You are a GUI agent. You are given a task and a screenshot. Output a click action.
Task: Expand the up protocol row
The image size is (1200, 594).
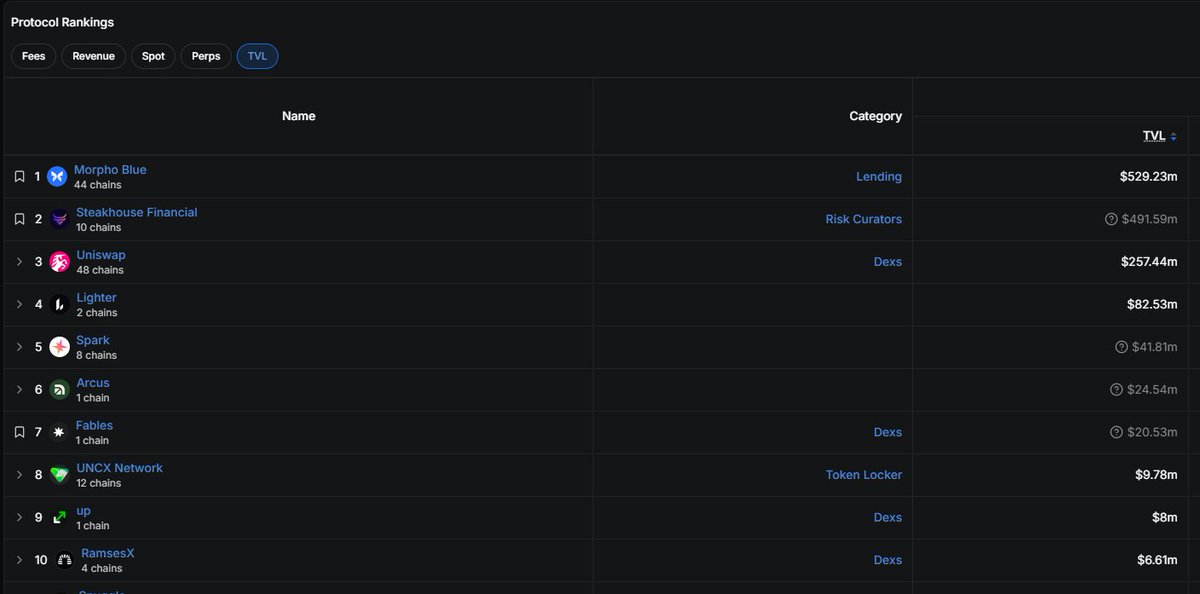19,517
